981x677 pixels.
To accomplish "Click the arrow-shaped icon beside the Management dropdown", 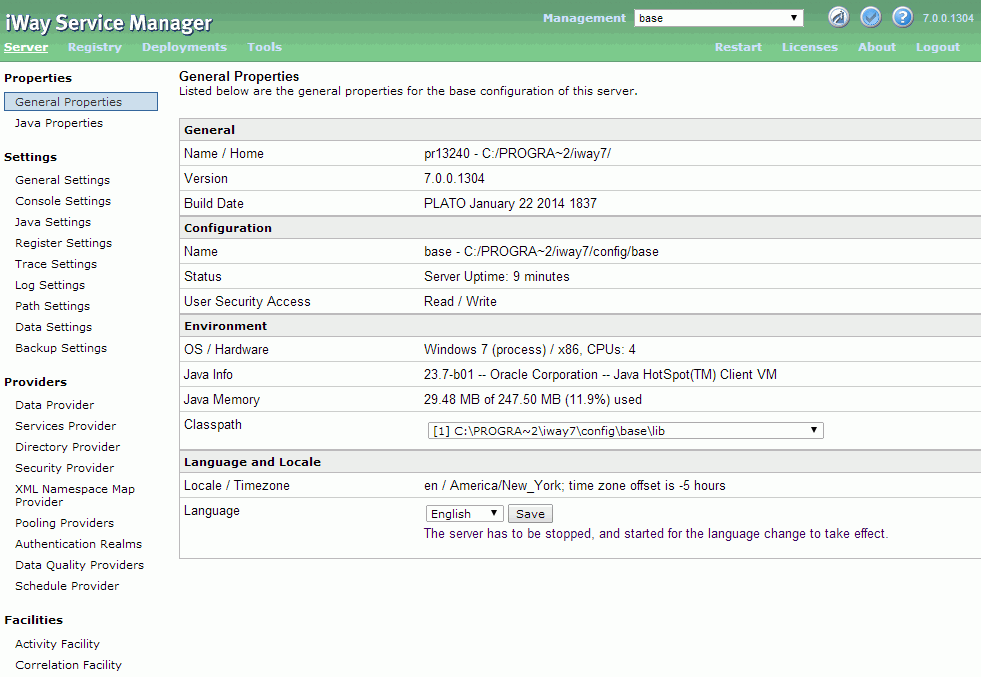I will pyautogui.click(x=838, y=17).
